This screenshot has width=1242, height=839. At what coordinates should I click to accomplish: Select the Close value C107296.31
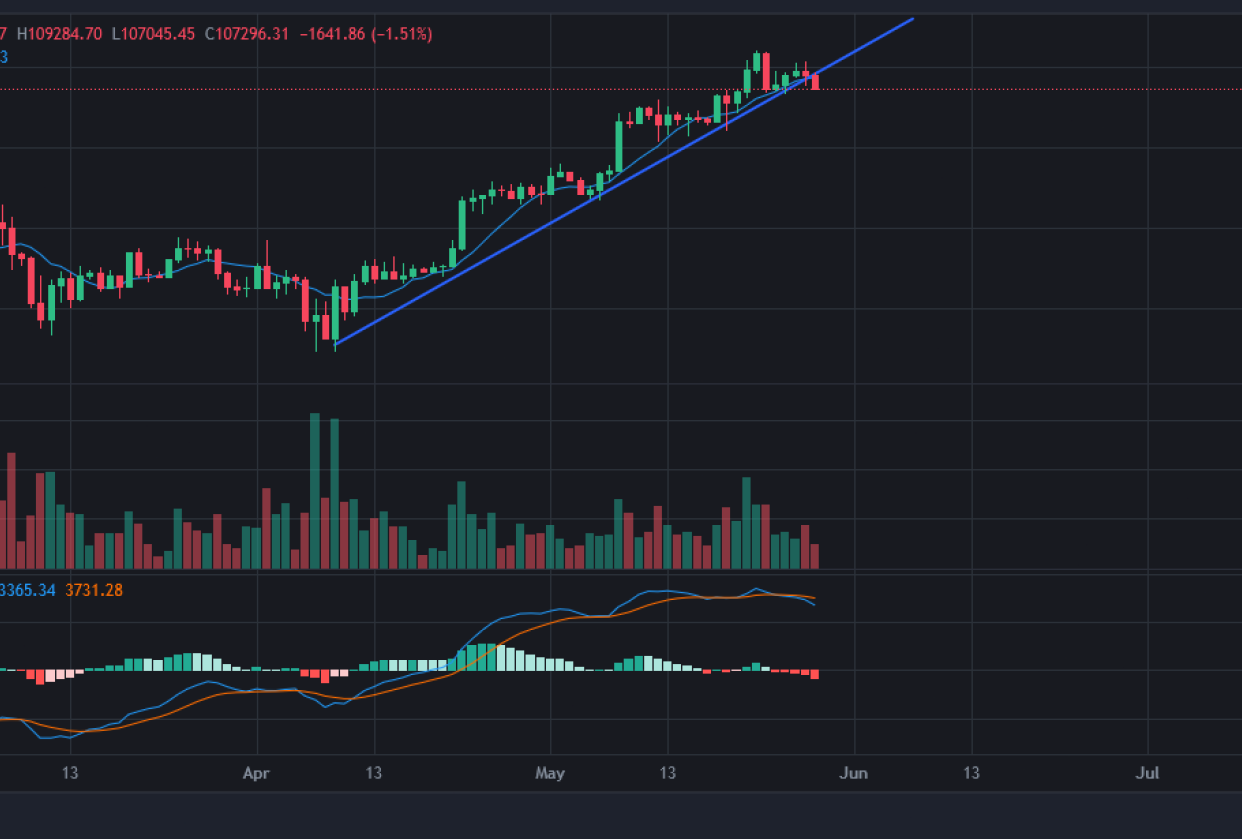247,34
